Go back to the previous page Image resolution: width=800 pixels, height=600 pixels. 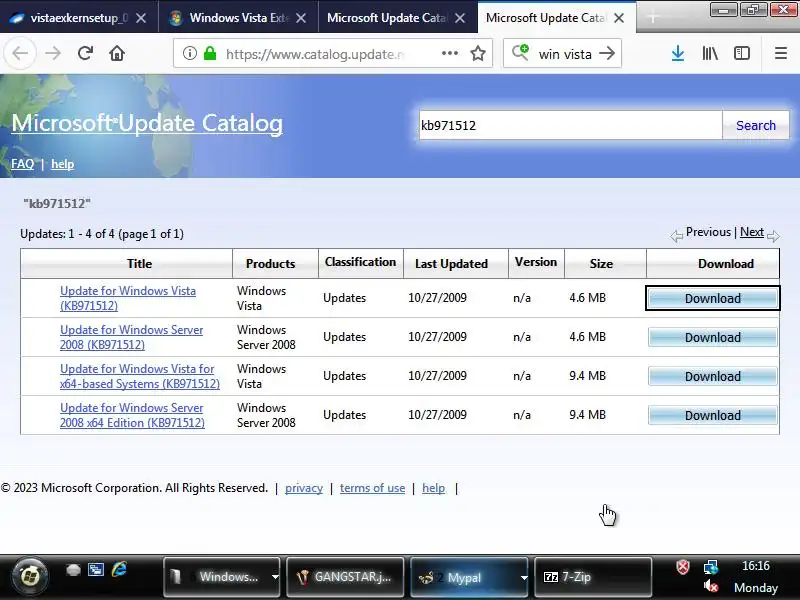[x=20, y=53]
